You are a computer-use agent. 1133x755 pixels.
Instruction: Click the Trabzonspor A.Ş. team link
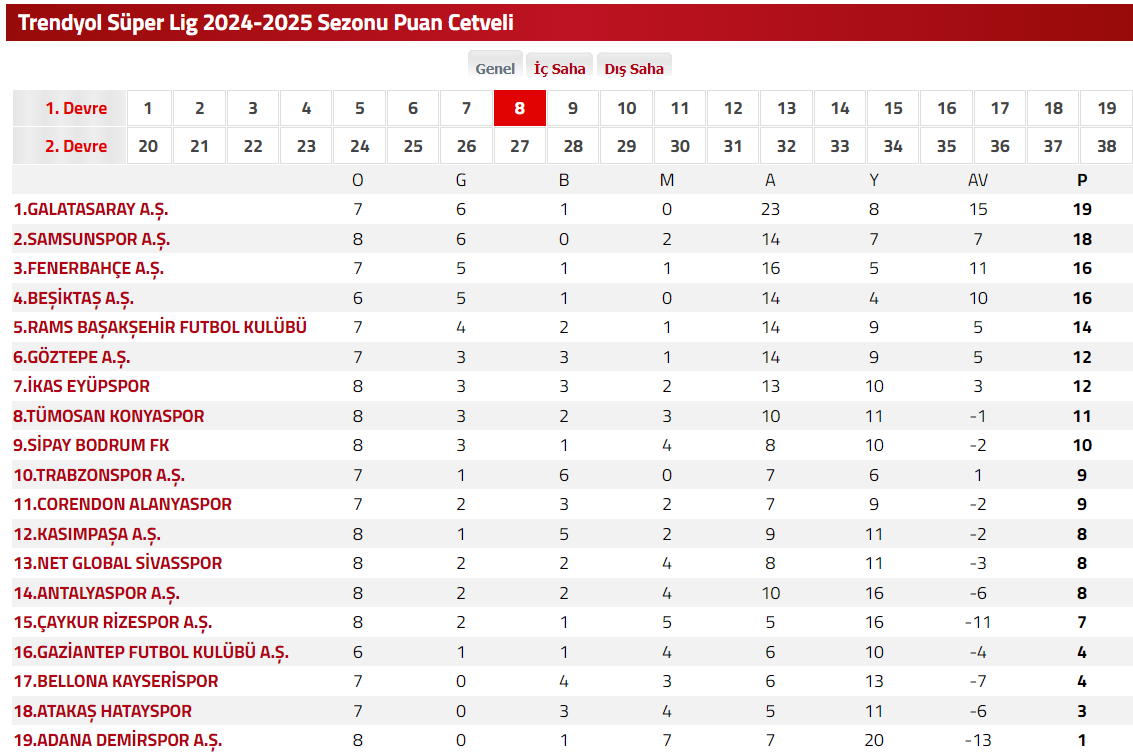pyautogui.click(x=99, y=475)
